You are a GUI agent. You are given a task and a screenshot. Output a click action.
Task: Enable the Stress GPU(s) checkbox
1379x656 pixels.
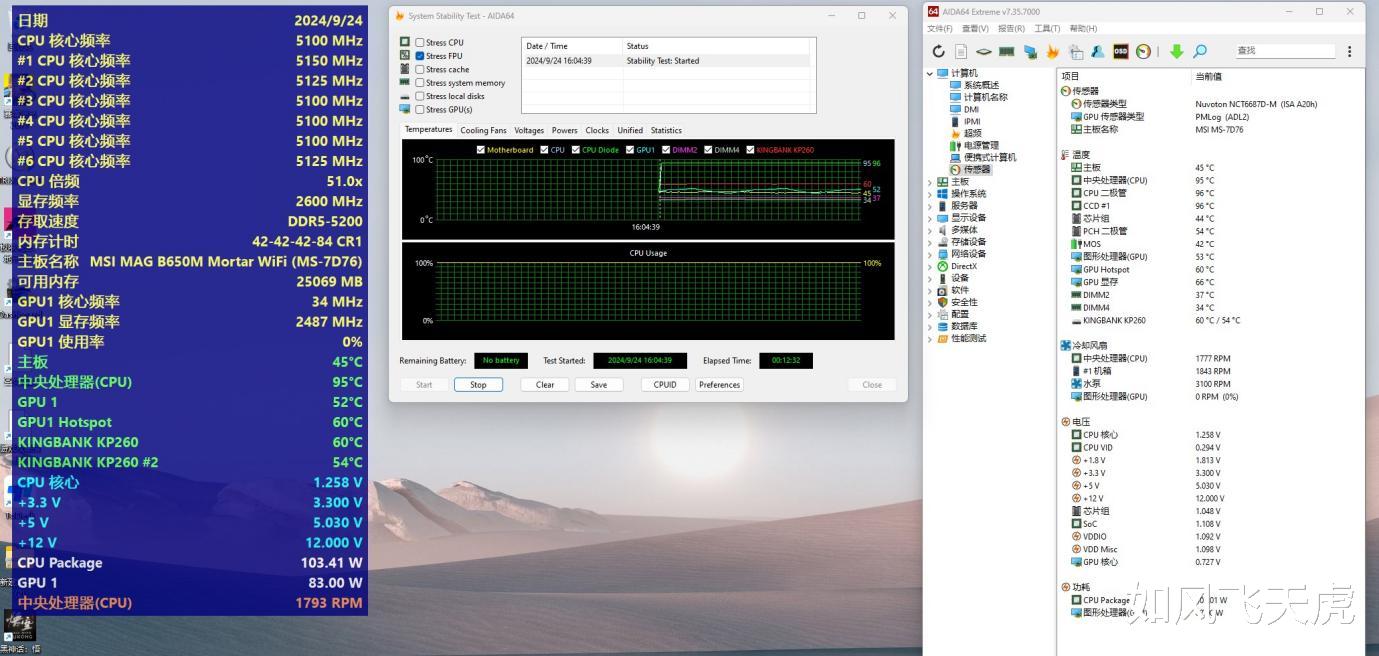(420, 110)
